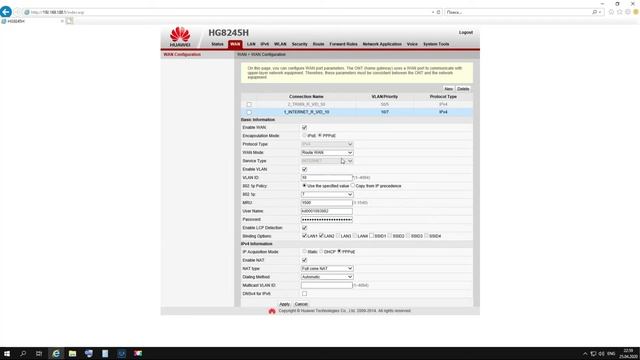Open the System Tools tab

click(436, 44)
